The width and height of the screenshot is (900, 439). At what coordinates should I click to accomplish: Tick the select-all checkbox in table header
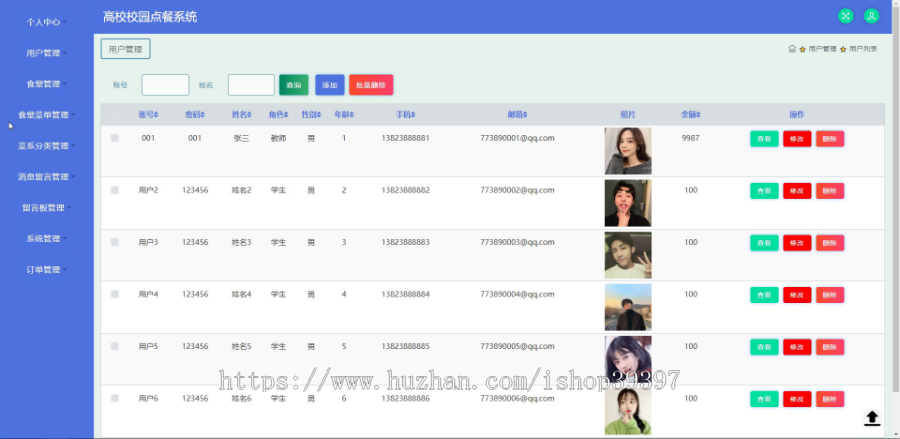click(x=115, y=115)
